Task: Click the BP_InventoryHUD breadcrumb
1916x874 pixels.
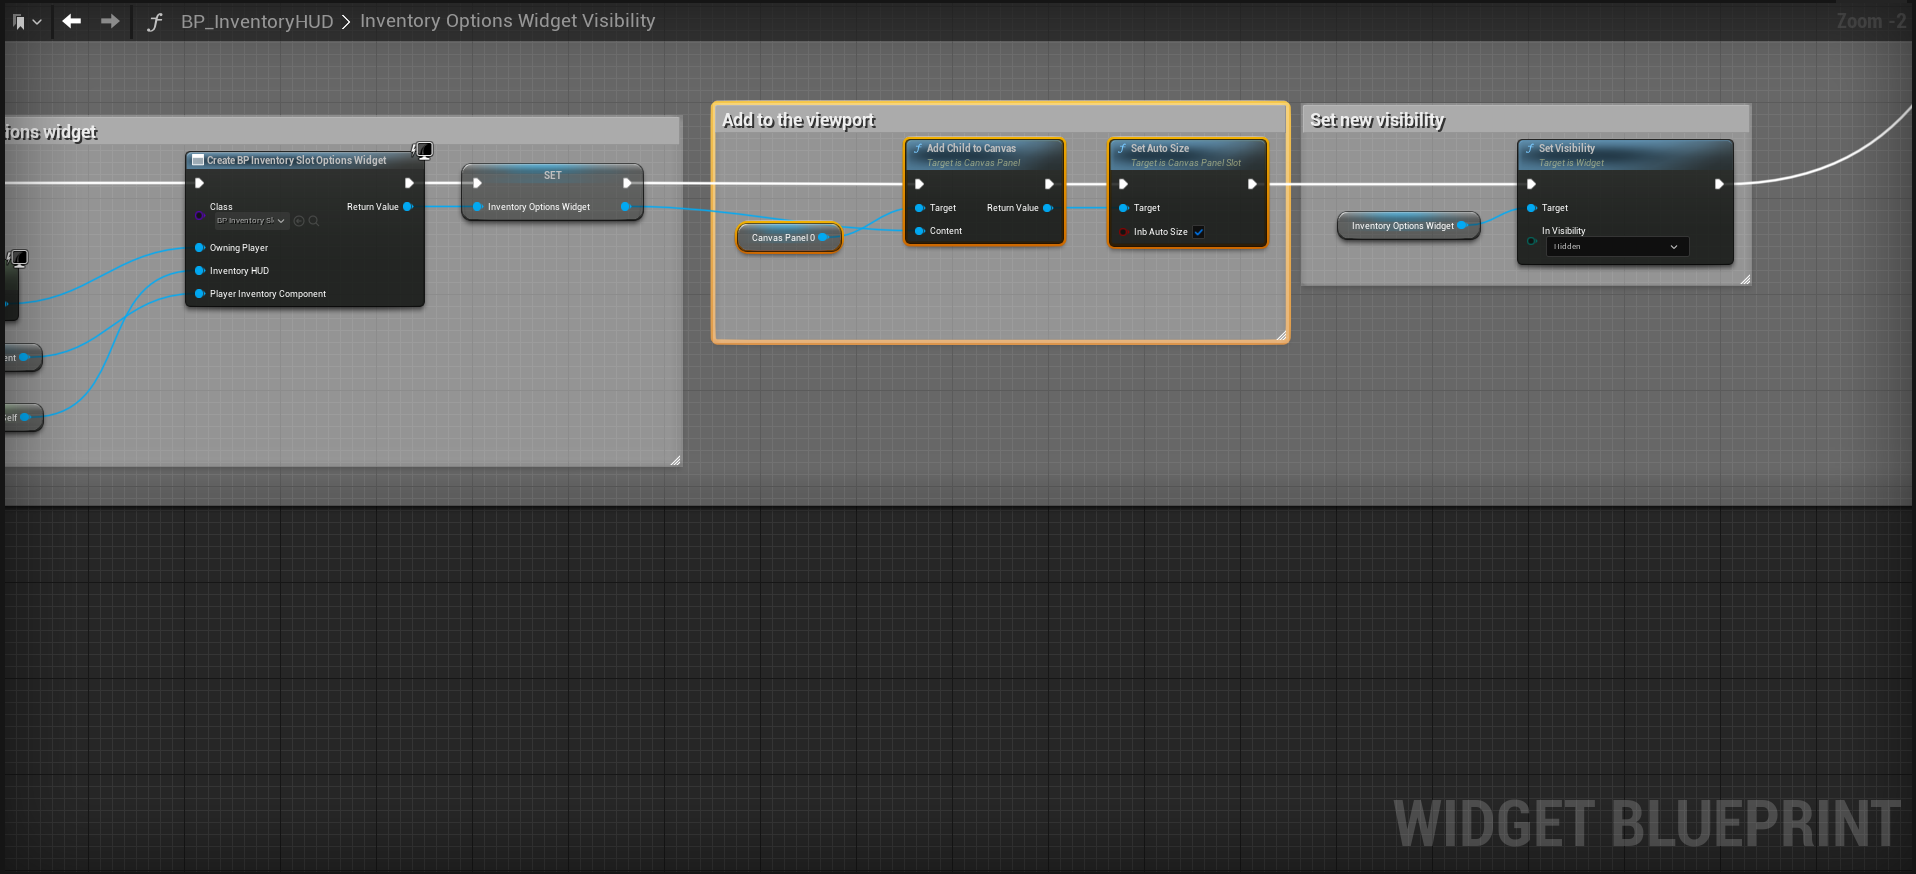Action: click(x=256, y=21)
